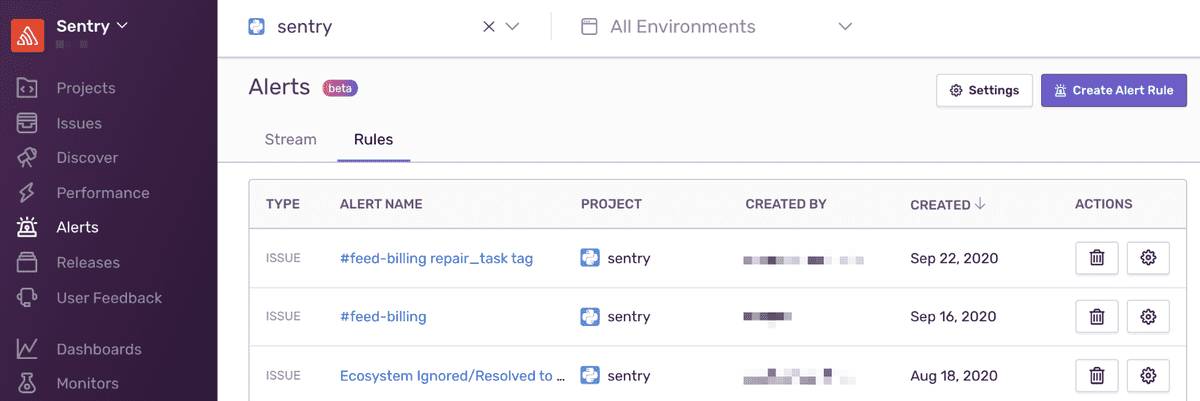Open the Performance section

point(103,193)
